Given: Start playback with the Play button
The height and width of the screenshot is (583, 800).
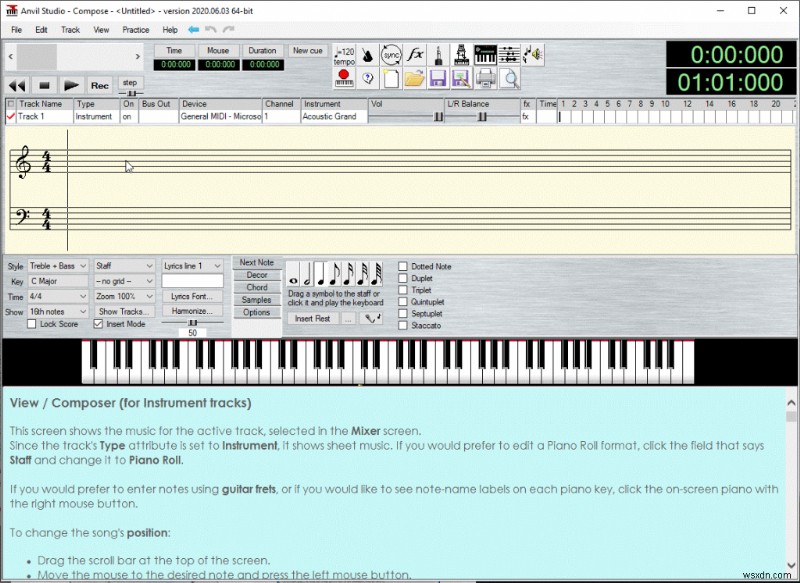Looking at the screenshot, I should [x=72, y=85].
